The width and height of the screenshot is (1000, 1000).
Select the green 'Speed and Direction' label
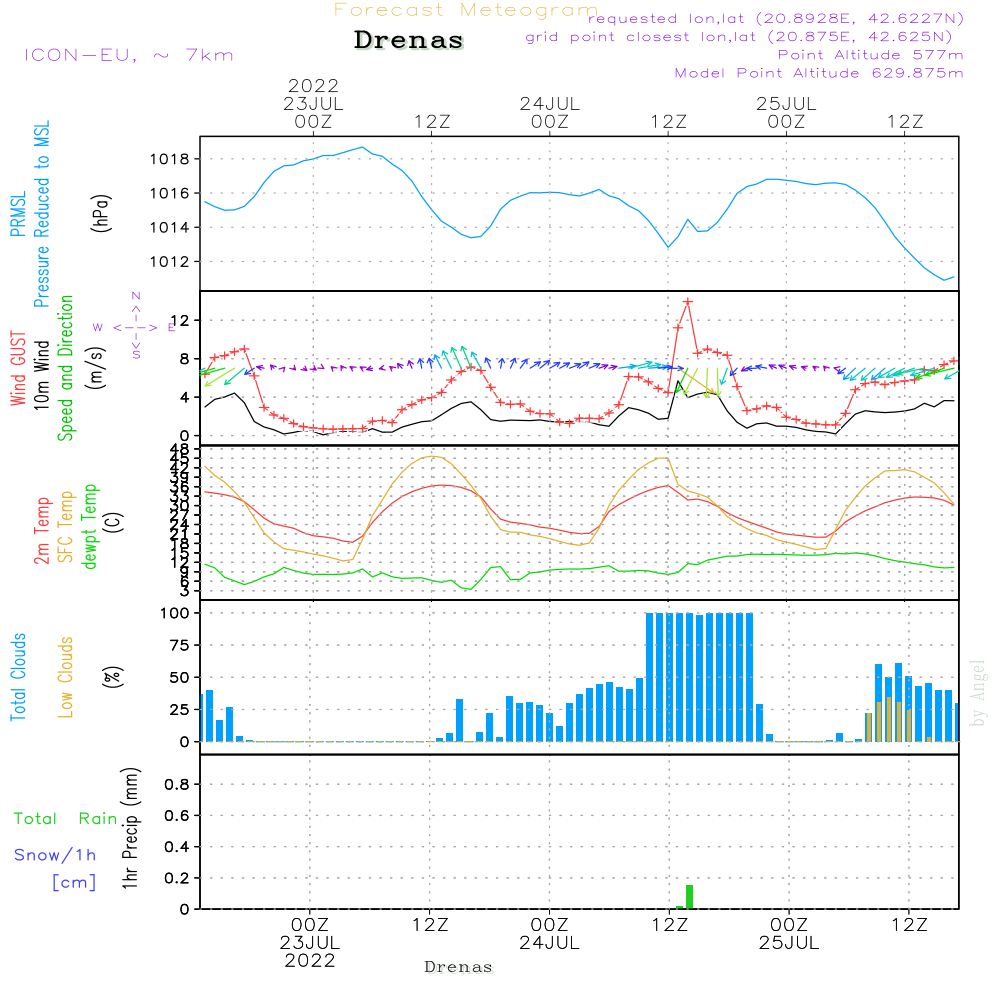tap(65, 368)
